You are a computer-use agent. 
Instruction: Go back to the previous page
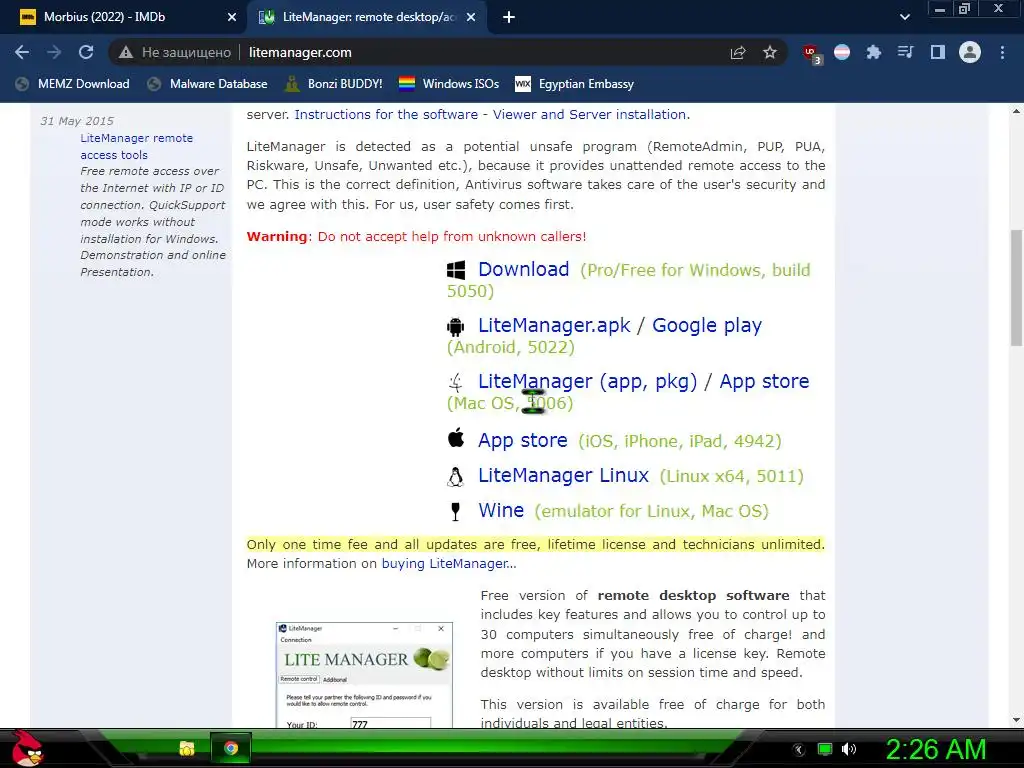pyautogui.click(x=22, y=52)
